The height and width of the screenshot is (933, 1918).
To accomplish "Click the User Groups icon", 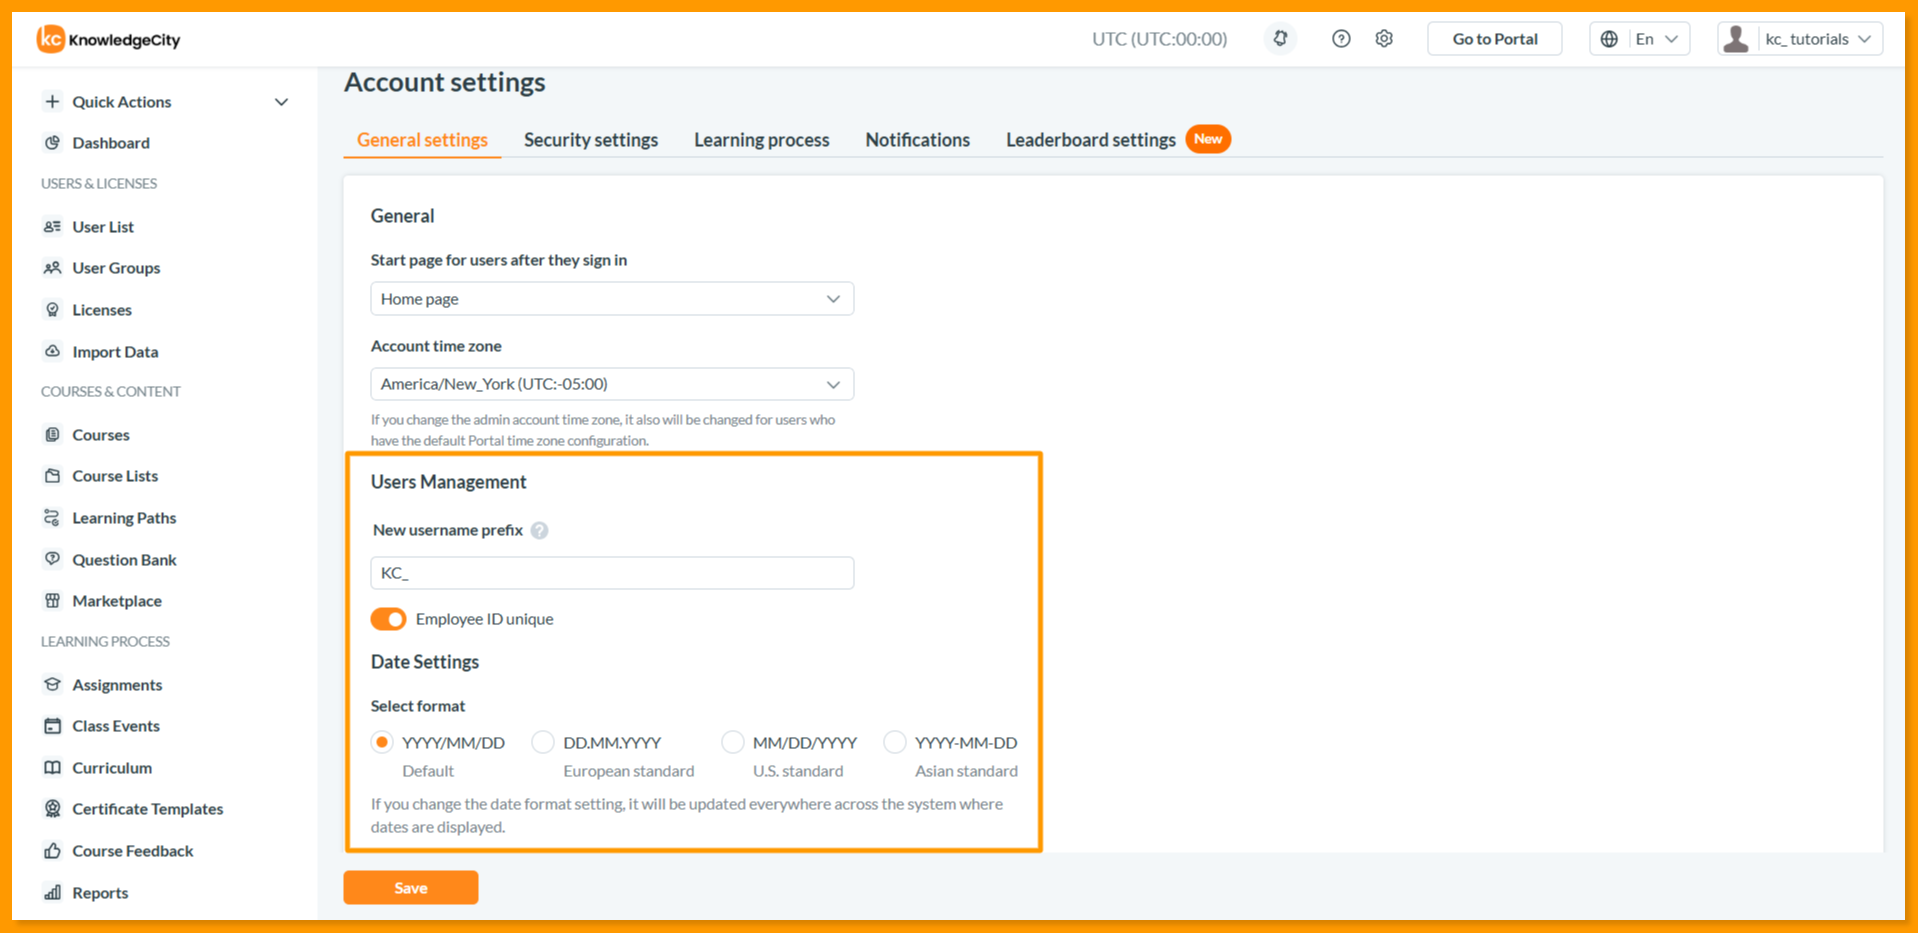I will (52, 268).
